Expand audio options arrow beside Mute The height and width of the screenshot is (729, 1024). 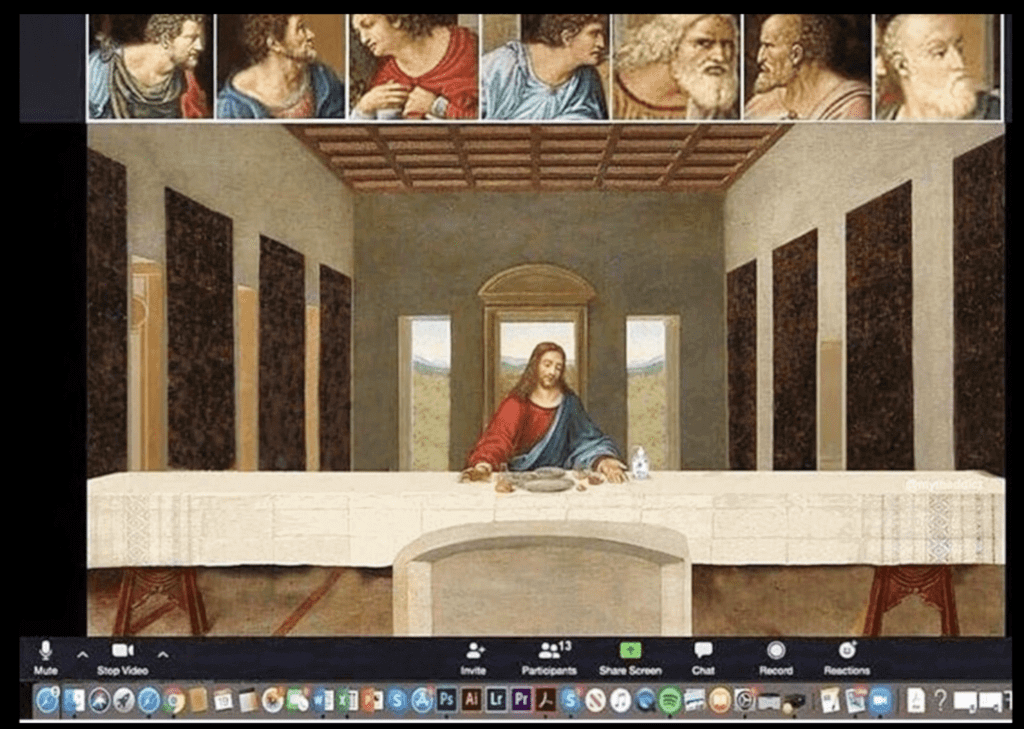(82, 654)
